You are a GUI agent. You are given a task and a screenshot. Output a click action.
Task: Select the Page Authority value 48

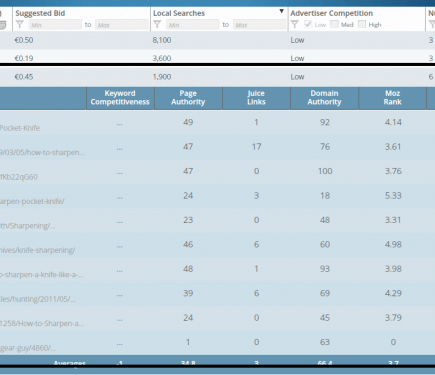pyautogui.click(x=188, y=269)
